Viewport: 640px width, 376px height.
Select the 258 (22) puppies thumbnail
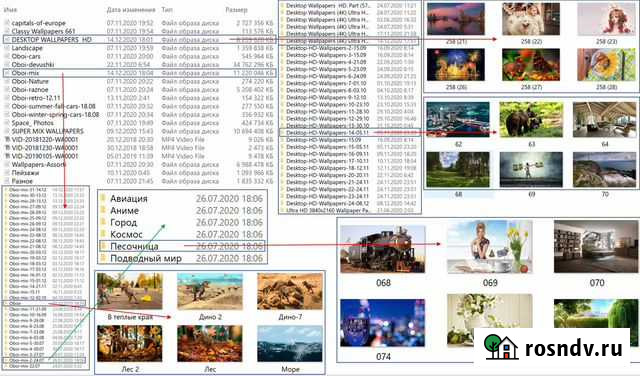pyautogui.click(x=531, y=19)
